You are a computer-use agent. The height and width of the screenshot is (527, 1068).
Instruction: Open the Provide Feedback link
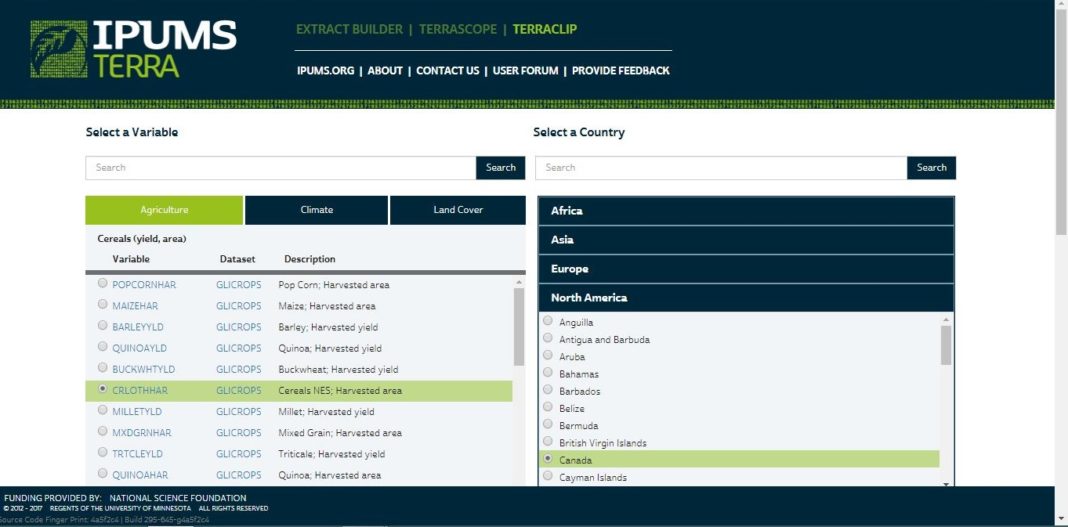tap(620, 71)
